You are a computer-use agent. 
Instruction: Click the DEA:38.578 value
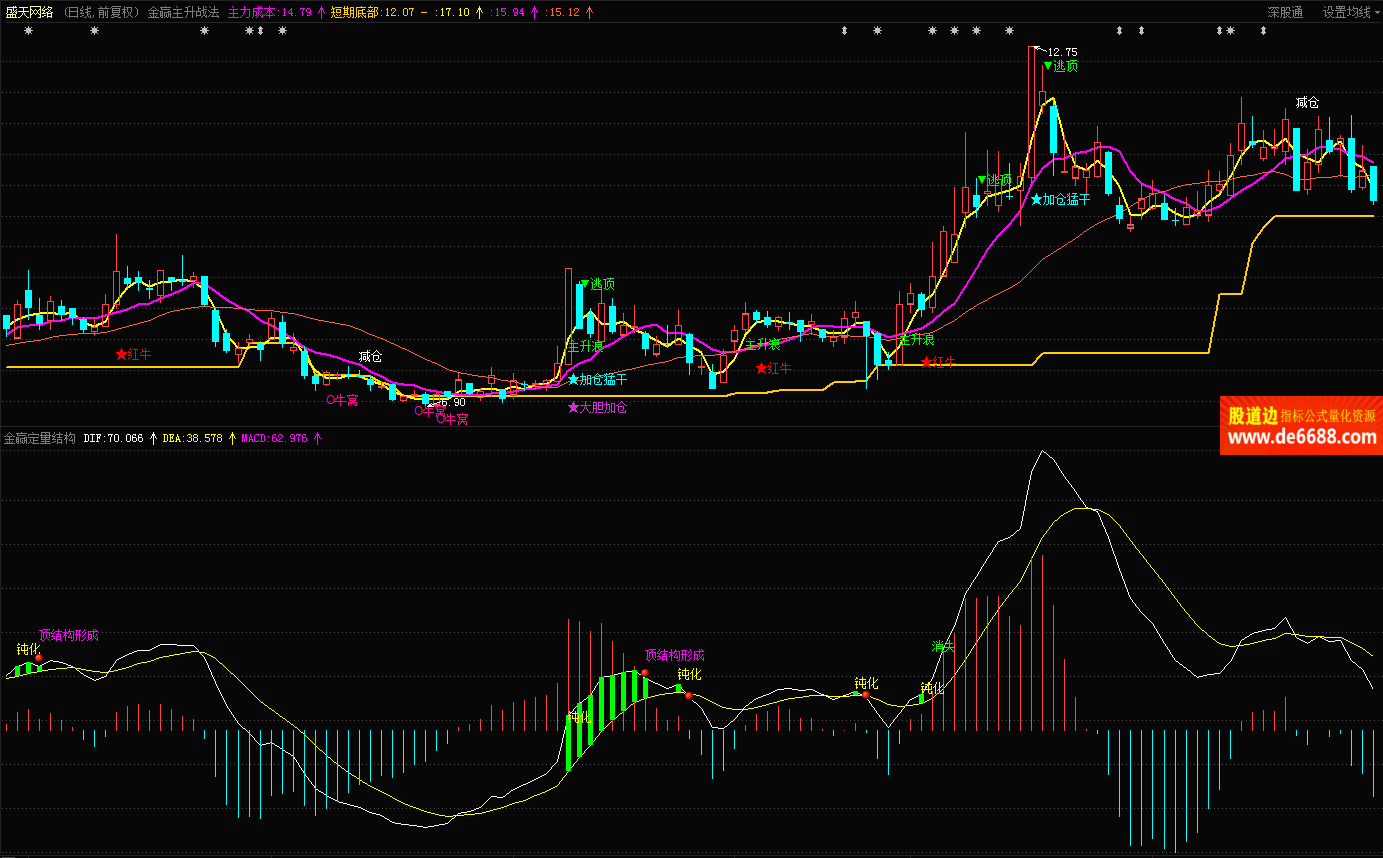192,438
